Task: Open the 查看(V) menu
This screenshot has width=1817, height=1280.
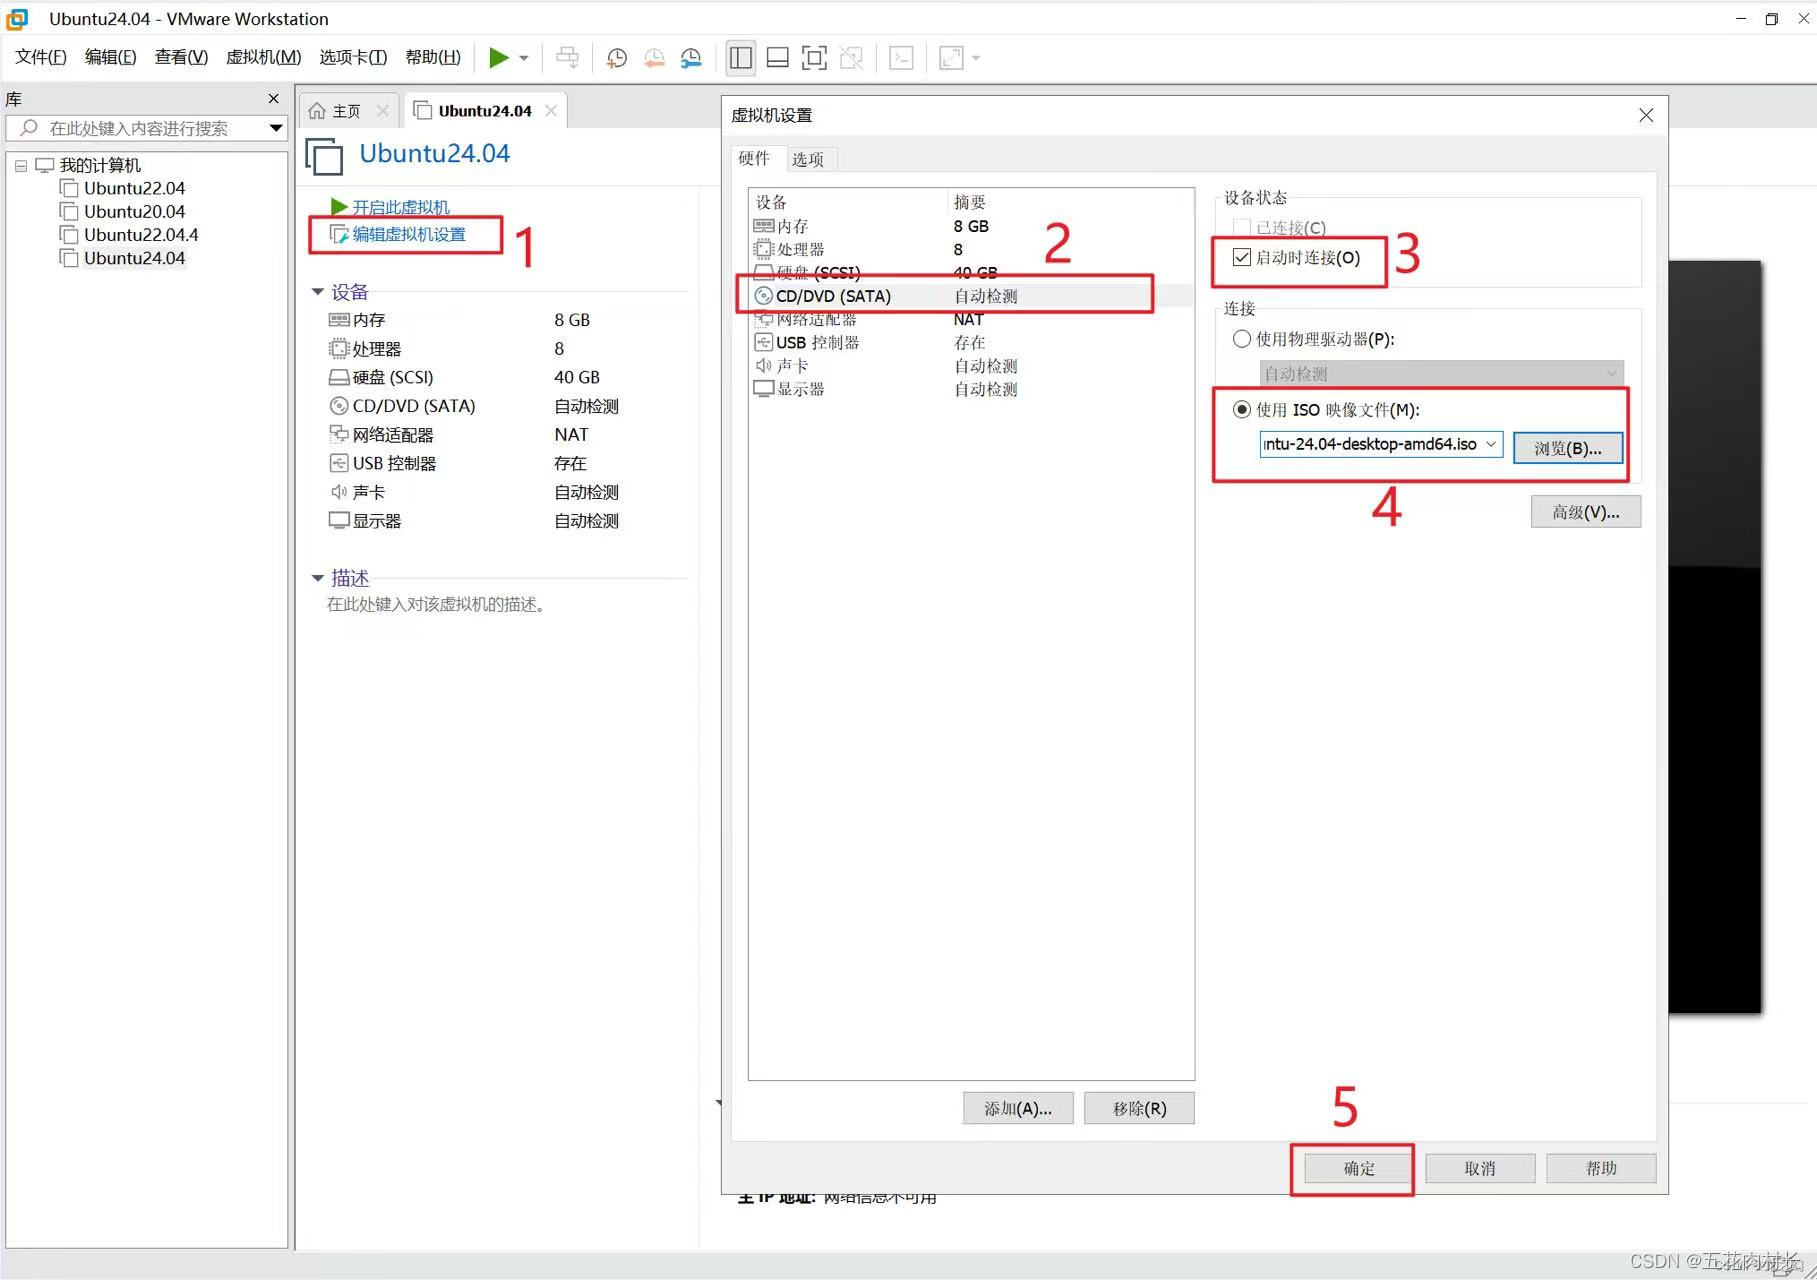Action: [181, 57]
